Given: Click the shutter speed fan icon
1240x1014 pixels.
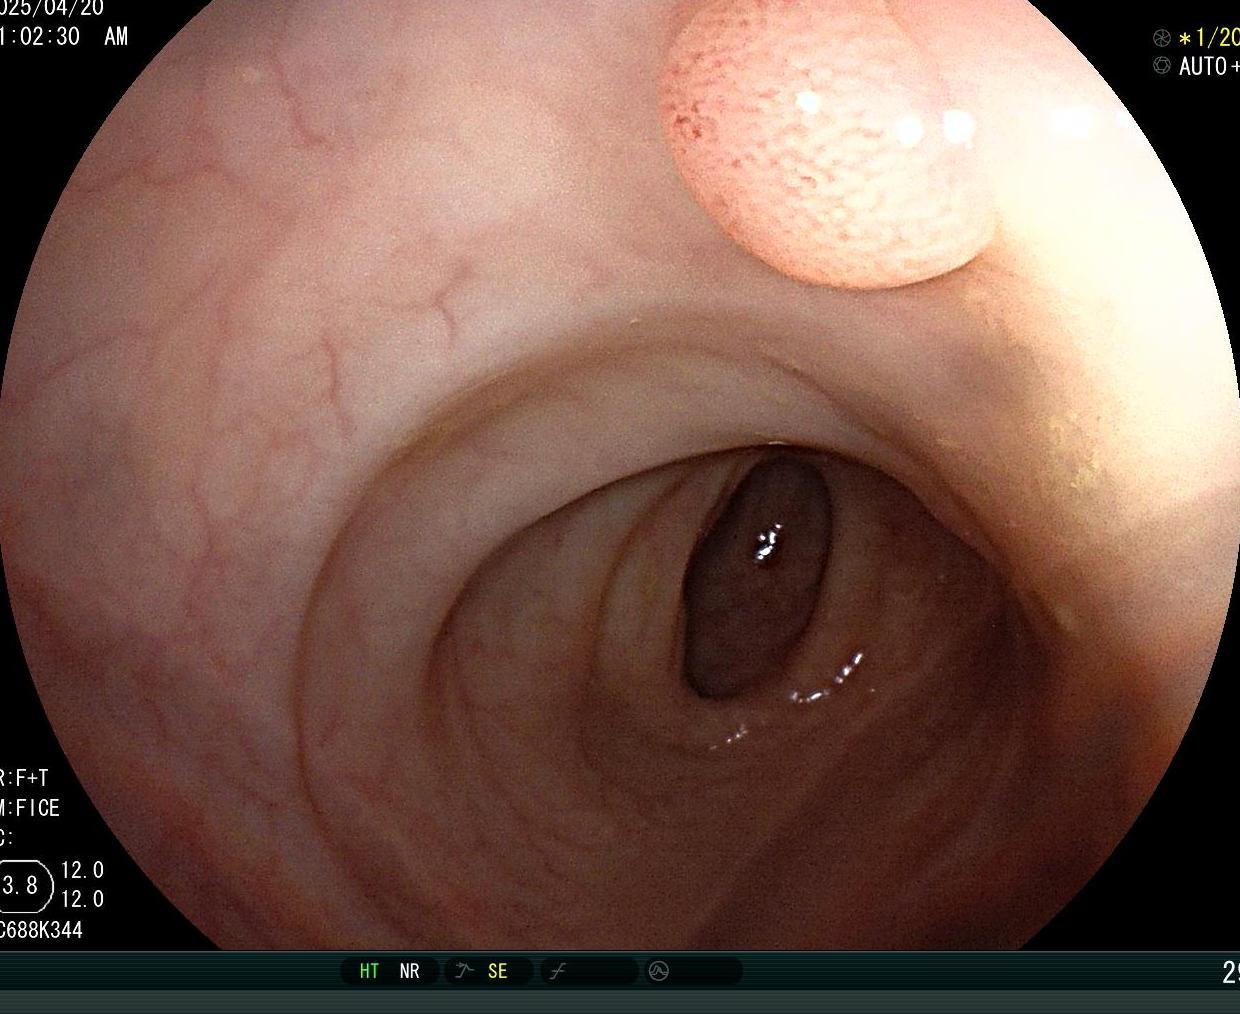Looking at the screenshot, I should [1162, 38].
